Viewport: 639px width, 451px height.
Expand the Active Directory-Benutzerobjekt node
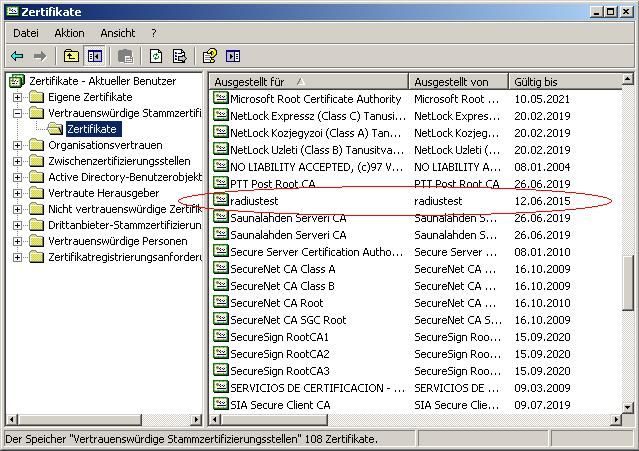pyautogui.click(x=17, y=177)
